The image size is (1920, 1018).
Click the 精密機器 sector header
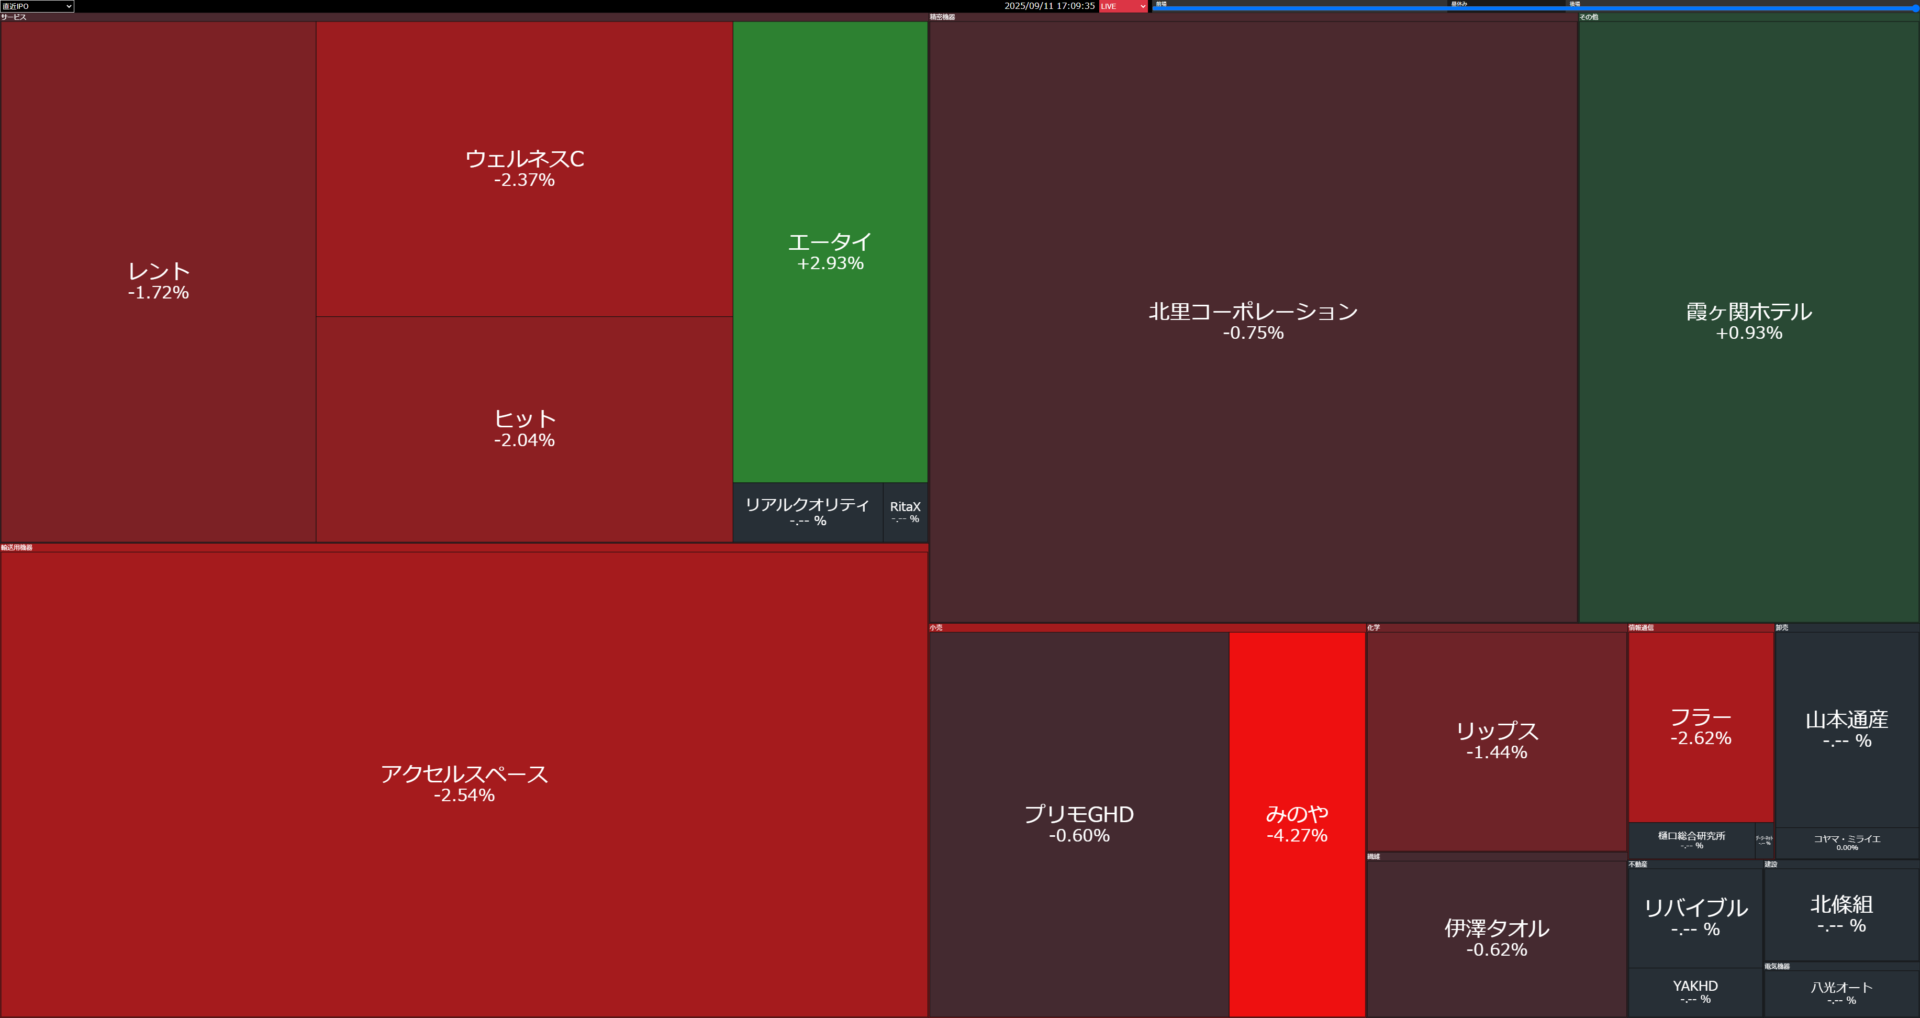1253,17
